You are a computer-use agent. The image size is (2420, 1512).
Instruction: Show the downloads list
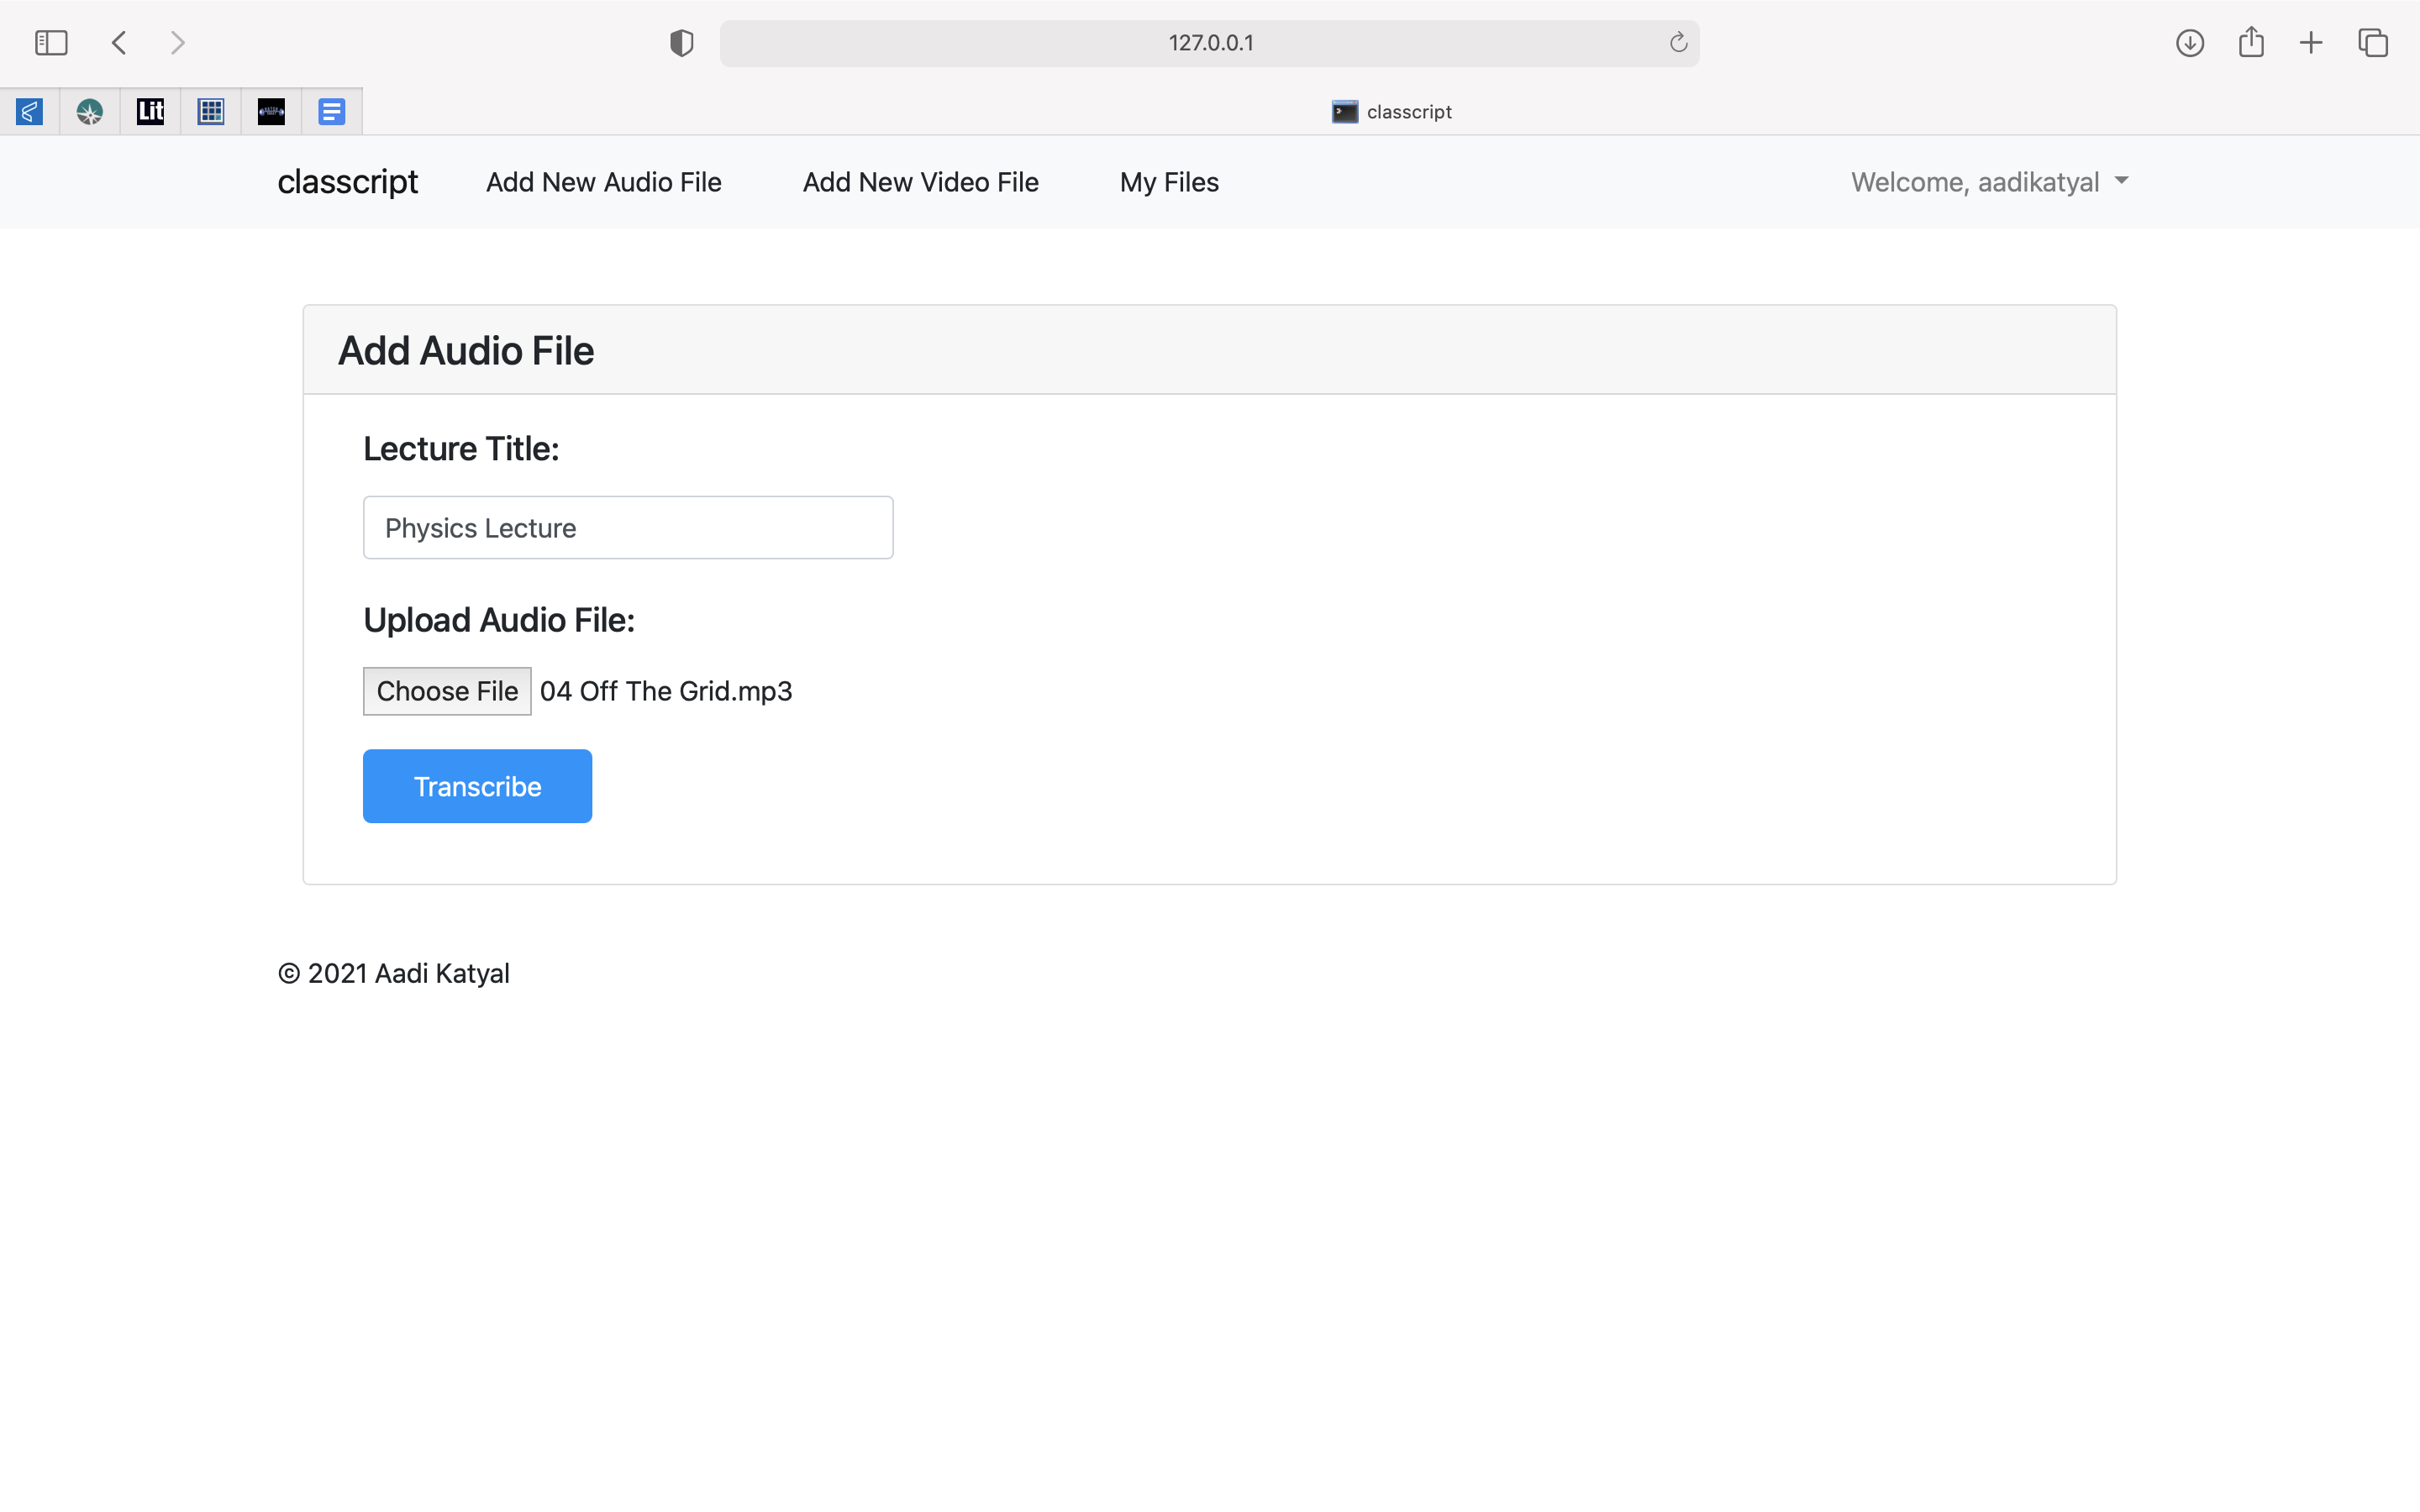pyautogui.click(x=2189, y=43)
